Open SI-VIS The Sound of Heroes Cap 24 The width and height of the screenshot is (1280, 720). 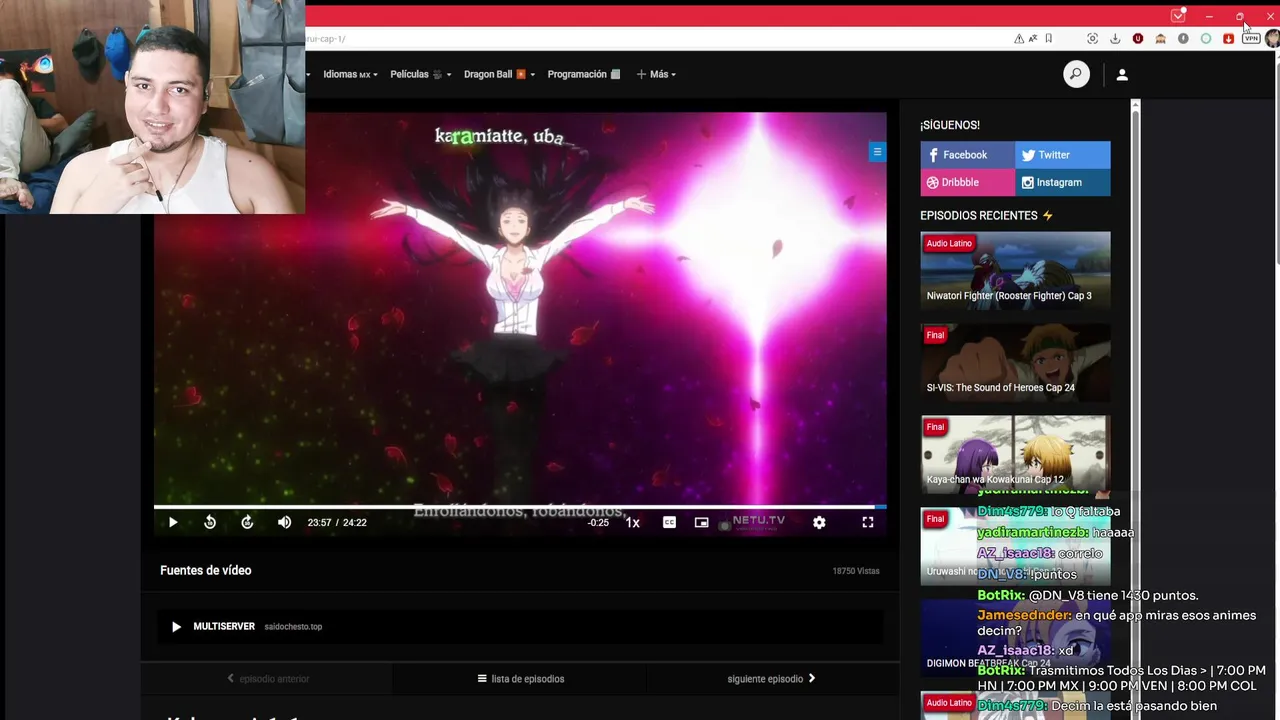click(x=1015, y=362)
